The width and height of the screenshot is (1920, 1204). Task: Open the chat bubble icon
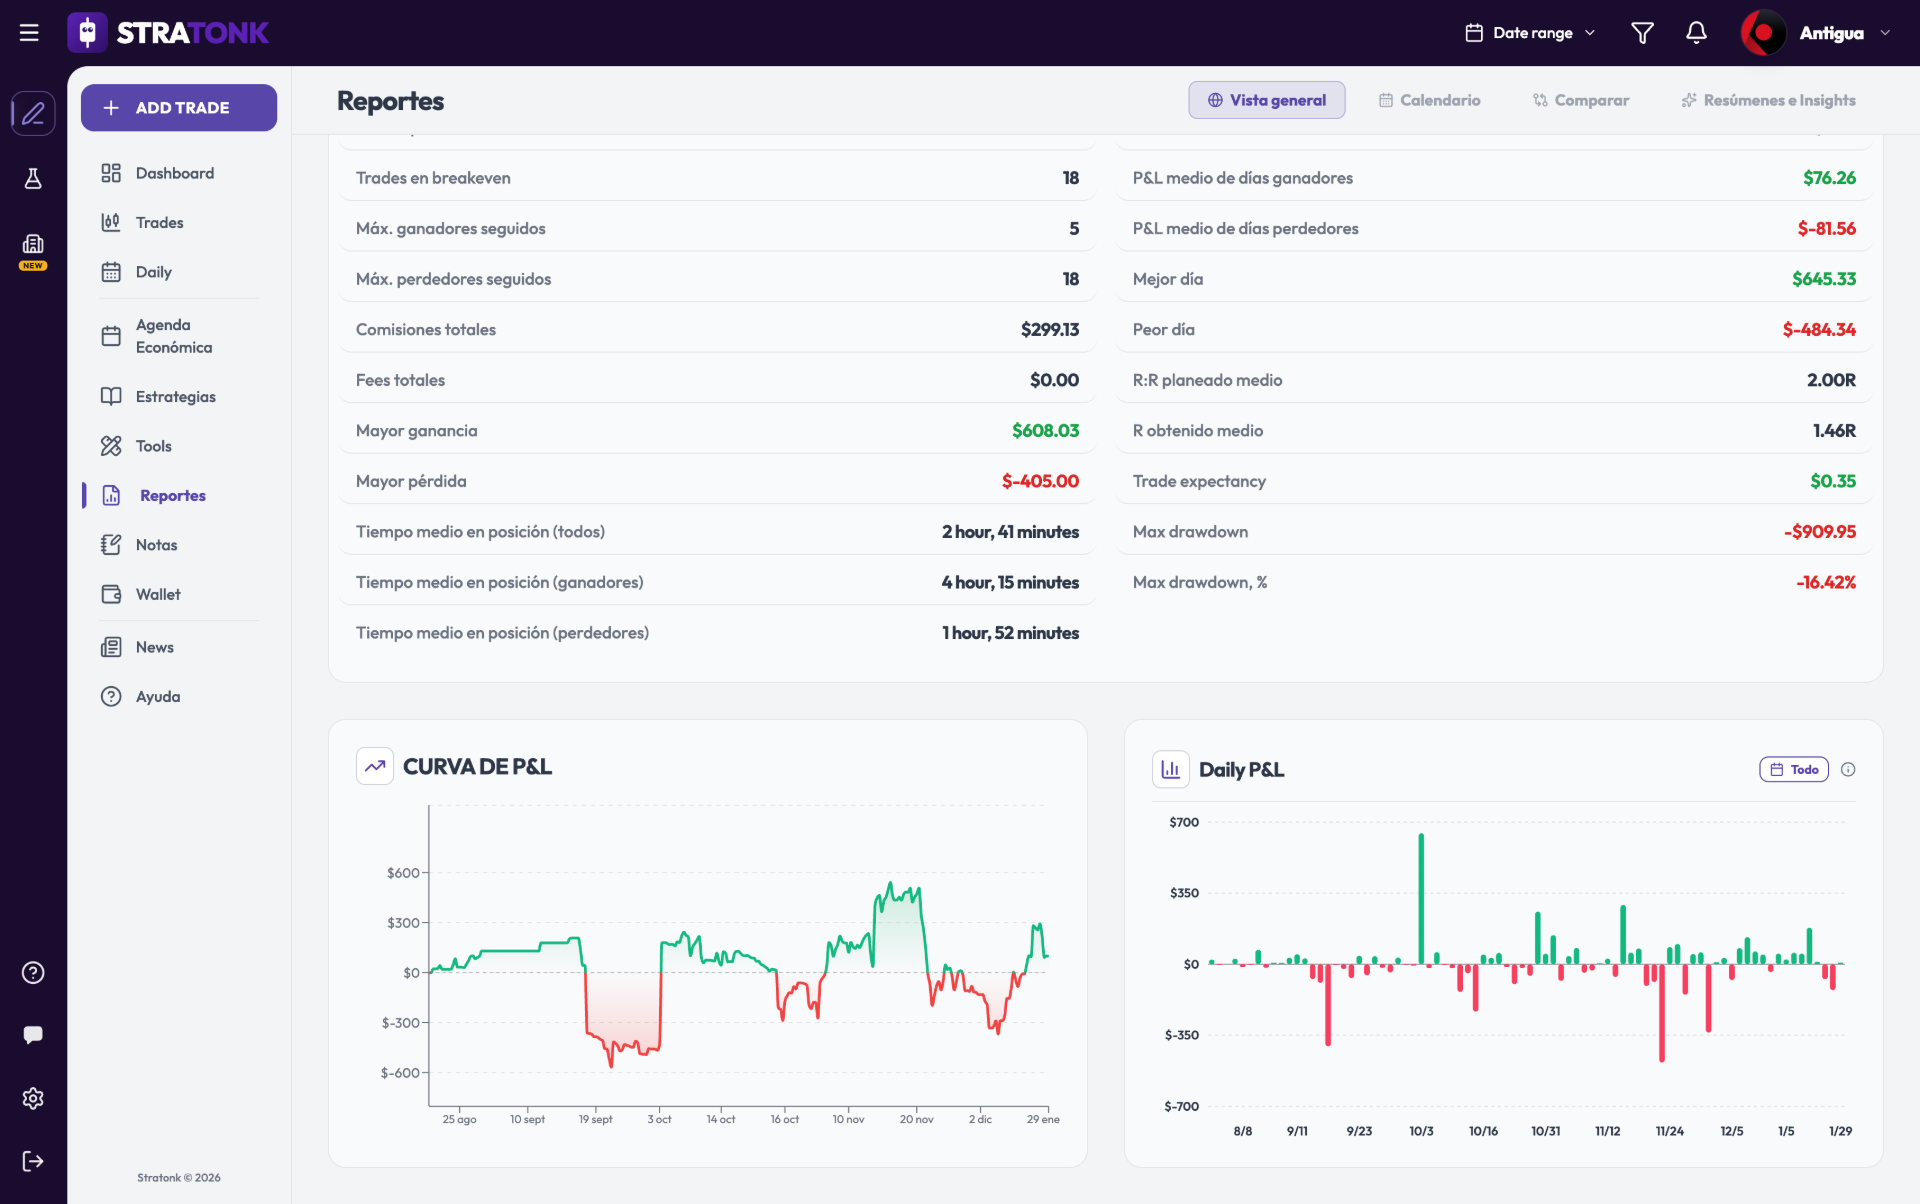(33, 1035)
